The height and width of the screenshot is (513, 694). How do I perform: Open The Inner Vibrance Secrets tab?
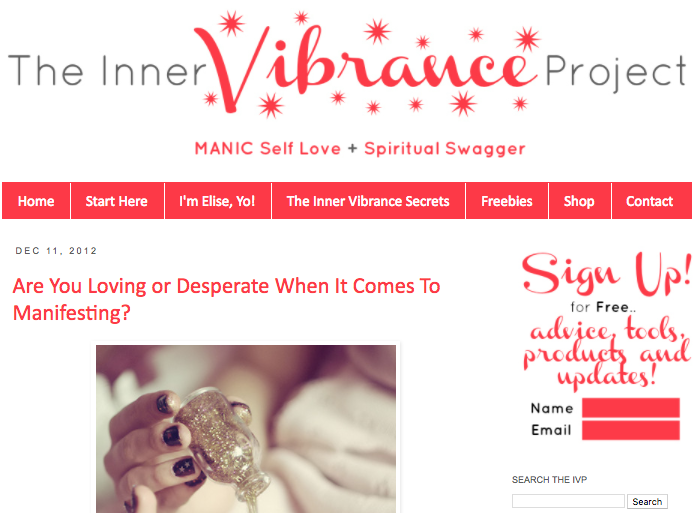368,201
